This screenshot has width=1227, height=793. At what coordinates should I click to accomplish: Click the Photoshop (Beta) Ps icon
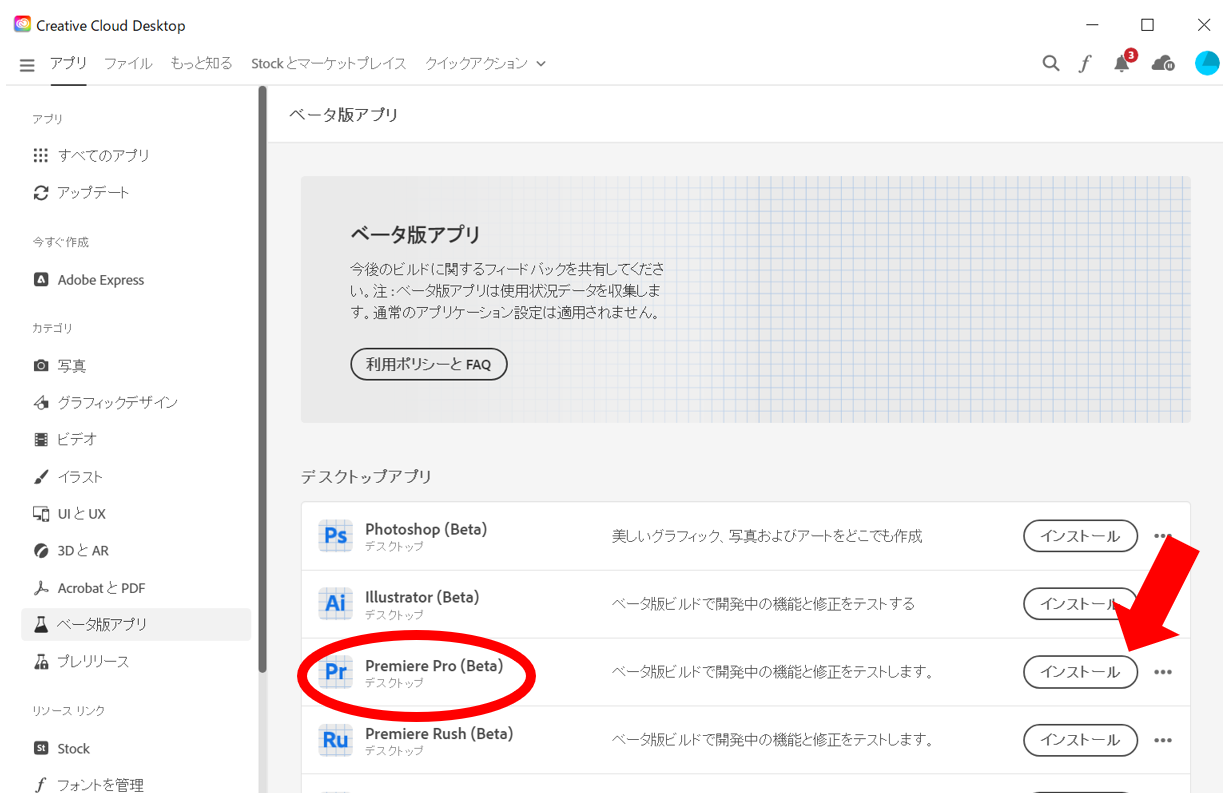336,536
